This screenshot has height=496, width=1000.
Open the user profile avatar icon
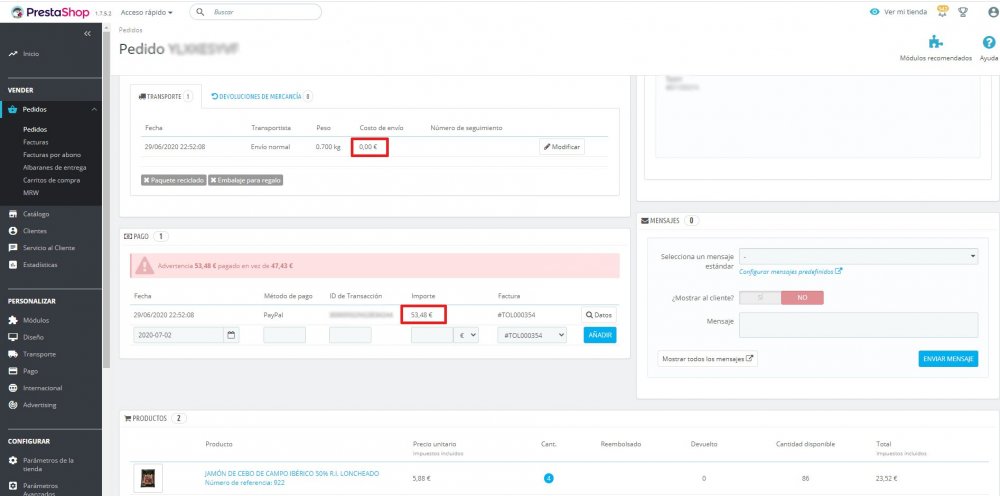(992, 12)
